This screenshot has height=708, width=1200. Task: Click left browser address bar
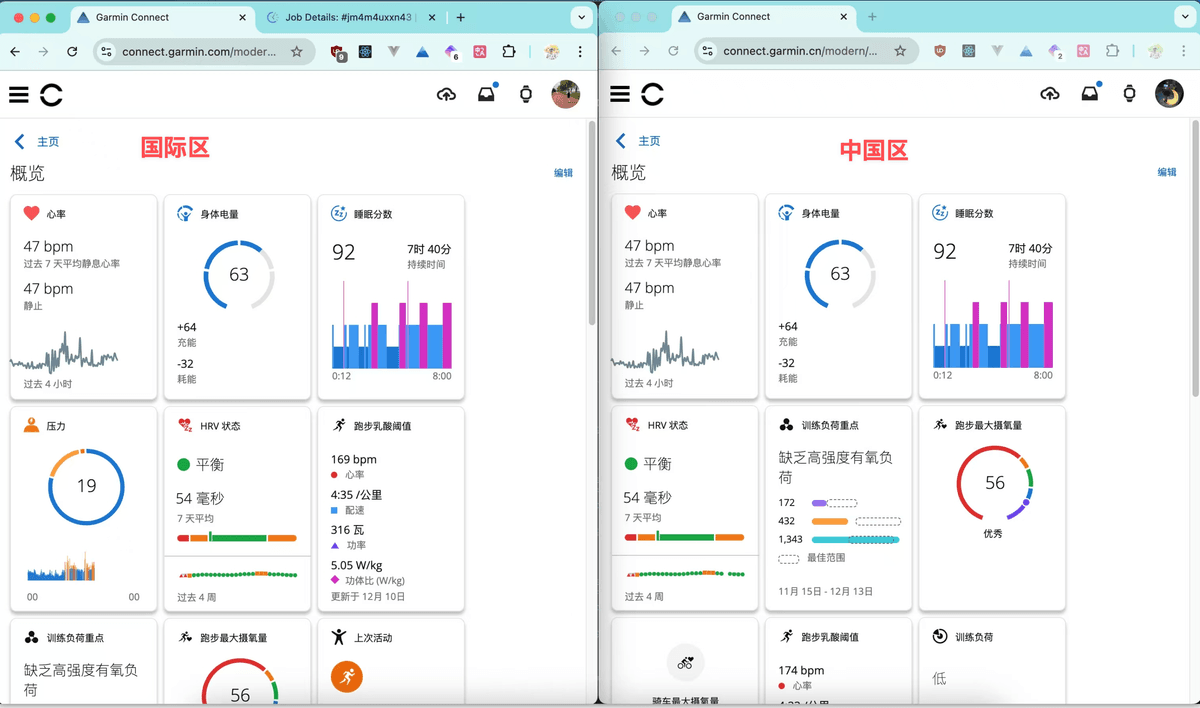(198, 52)
